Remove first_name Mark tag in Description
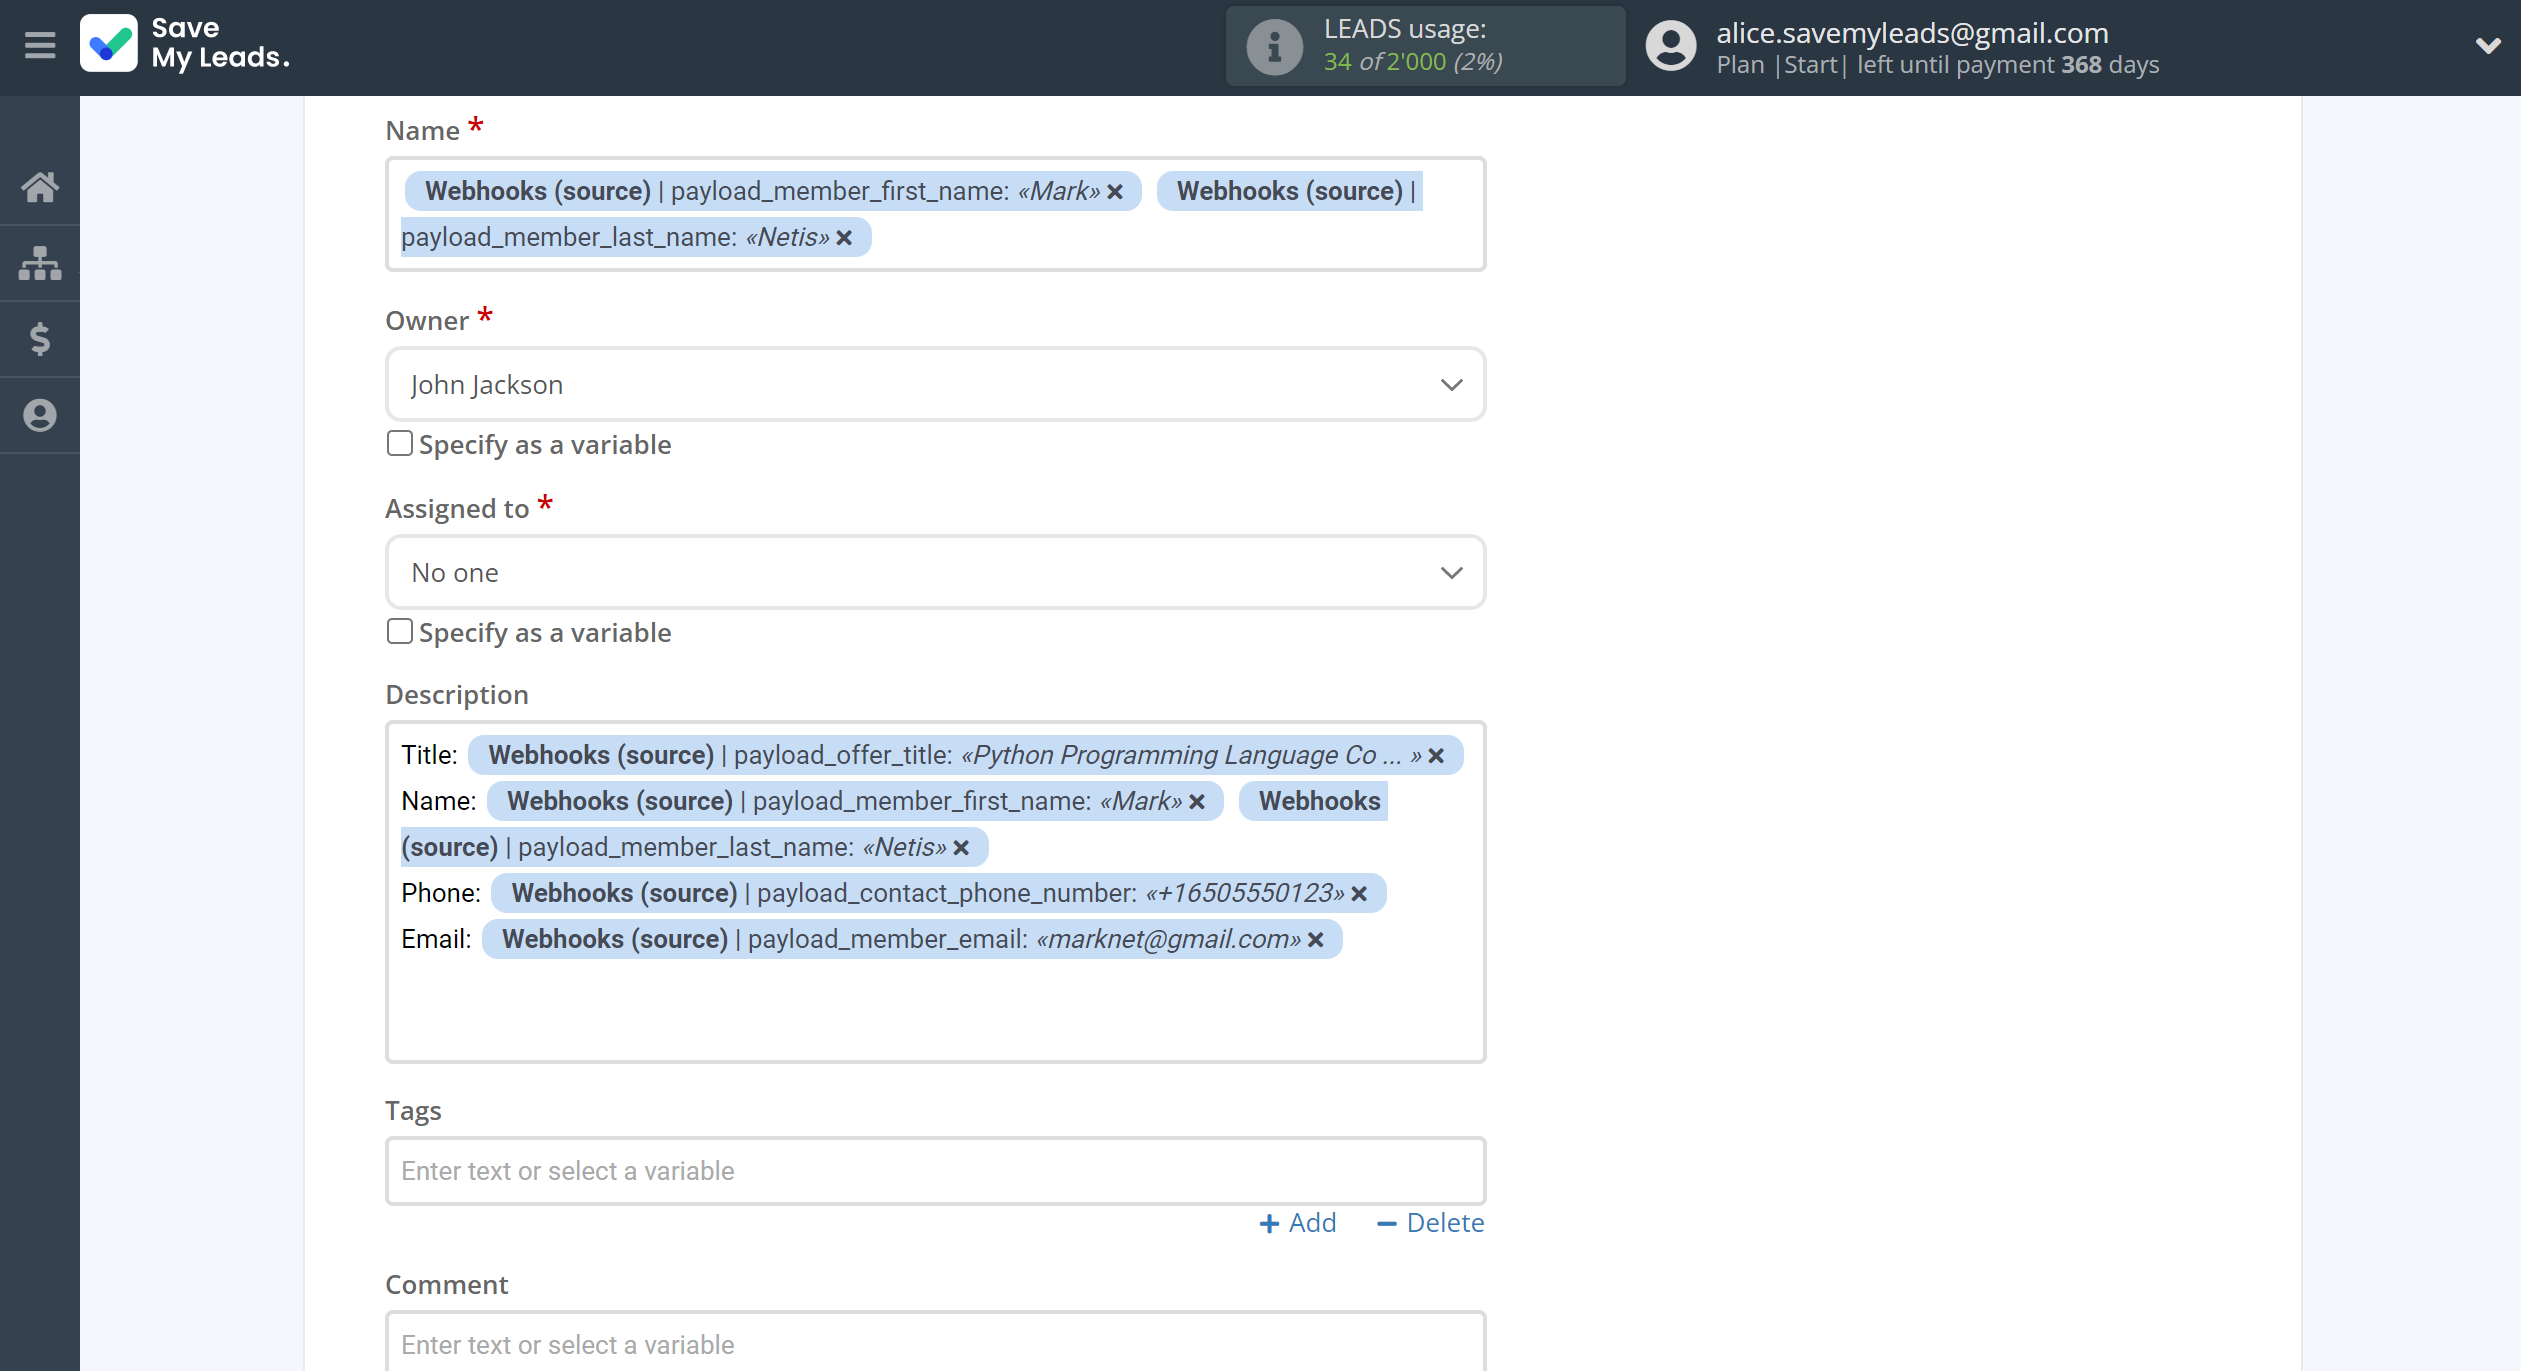 click(1197, 802)
